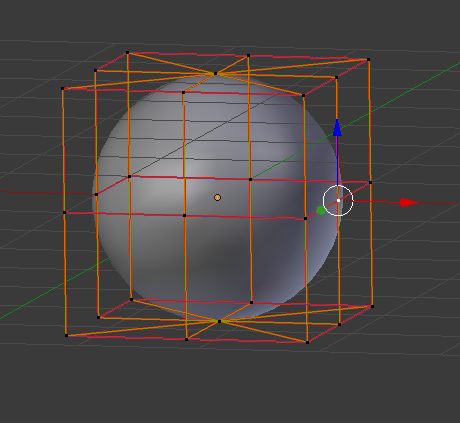The image size is (460, 423).
Task: Select lattice's front bottom-right corner vertex
Action: coord(307,342)
